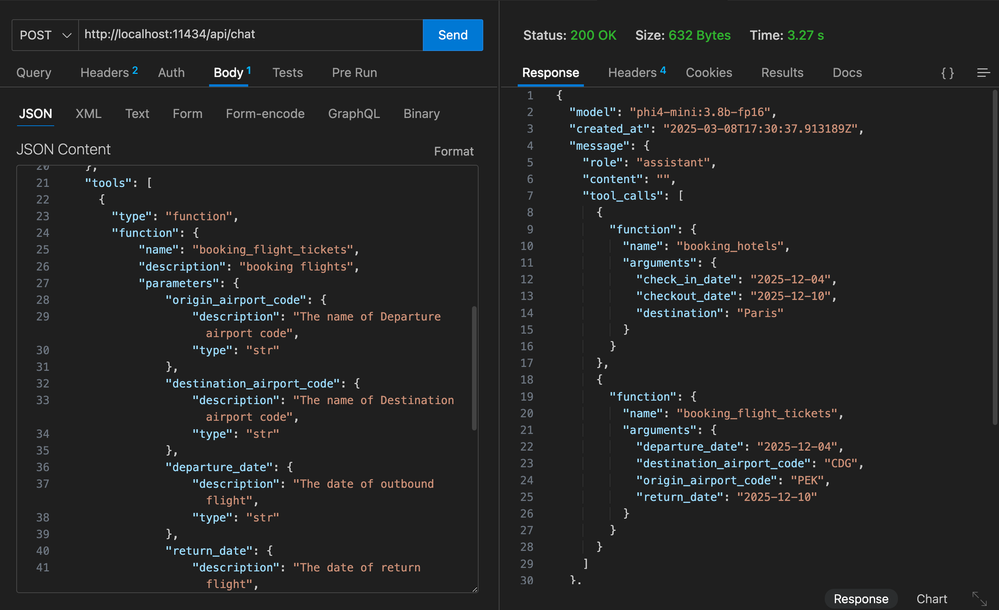Viewport: 999px width, 610px height.
Task: Click the curly braces response format icon
Action: (x=947, y=73)
